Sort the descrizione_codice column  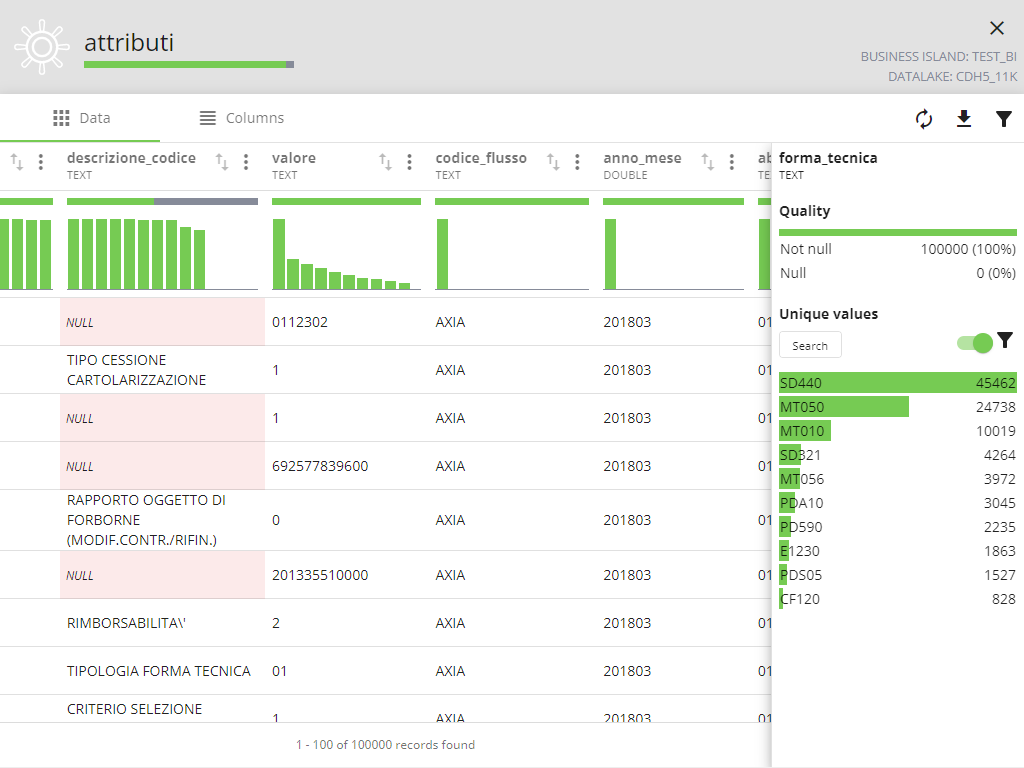[x=223, y=162]
